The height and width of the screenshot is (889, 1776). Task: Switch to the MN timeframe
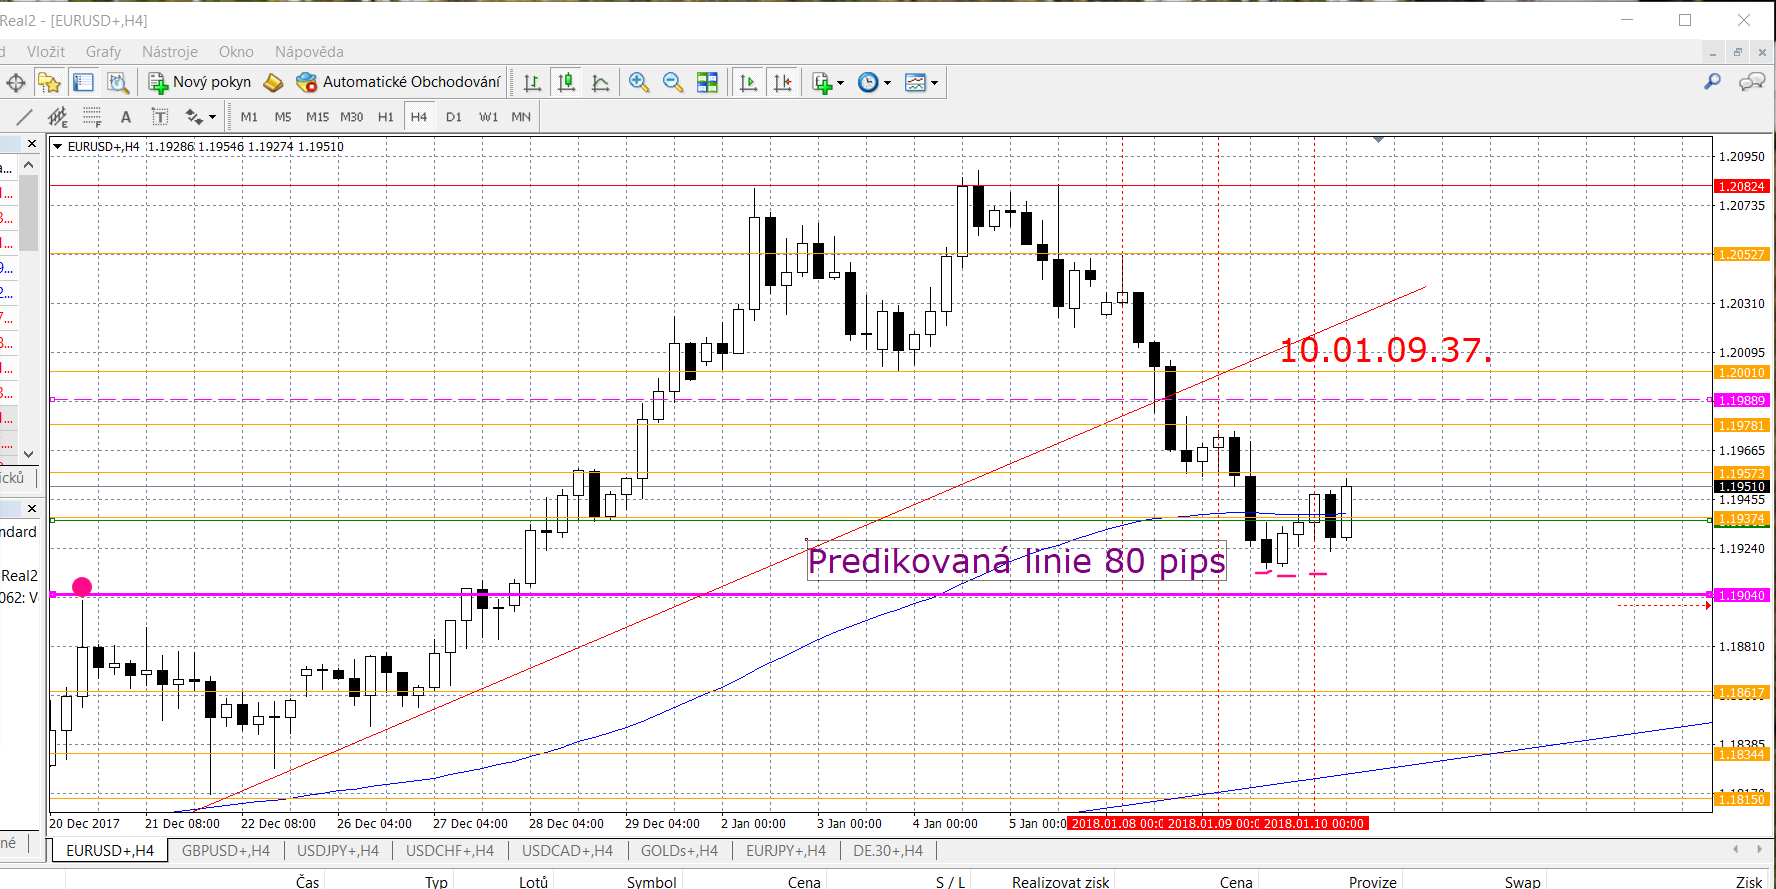(x=521, y=117)
